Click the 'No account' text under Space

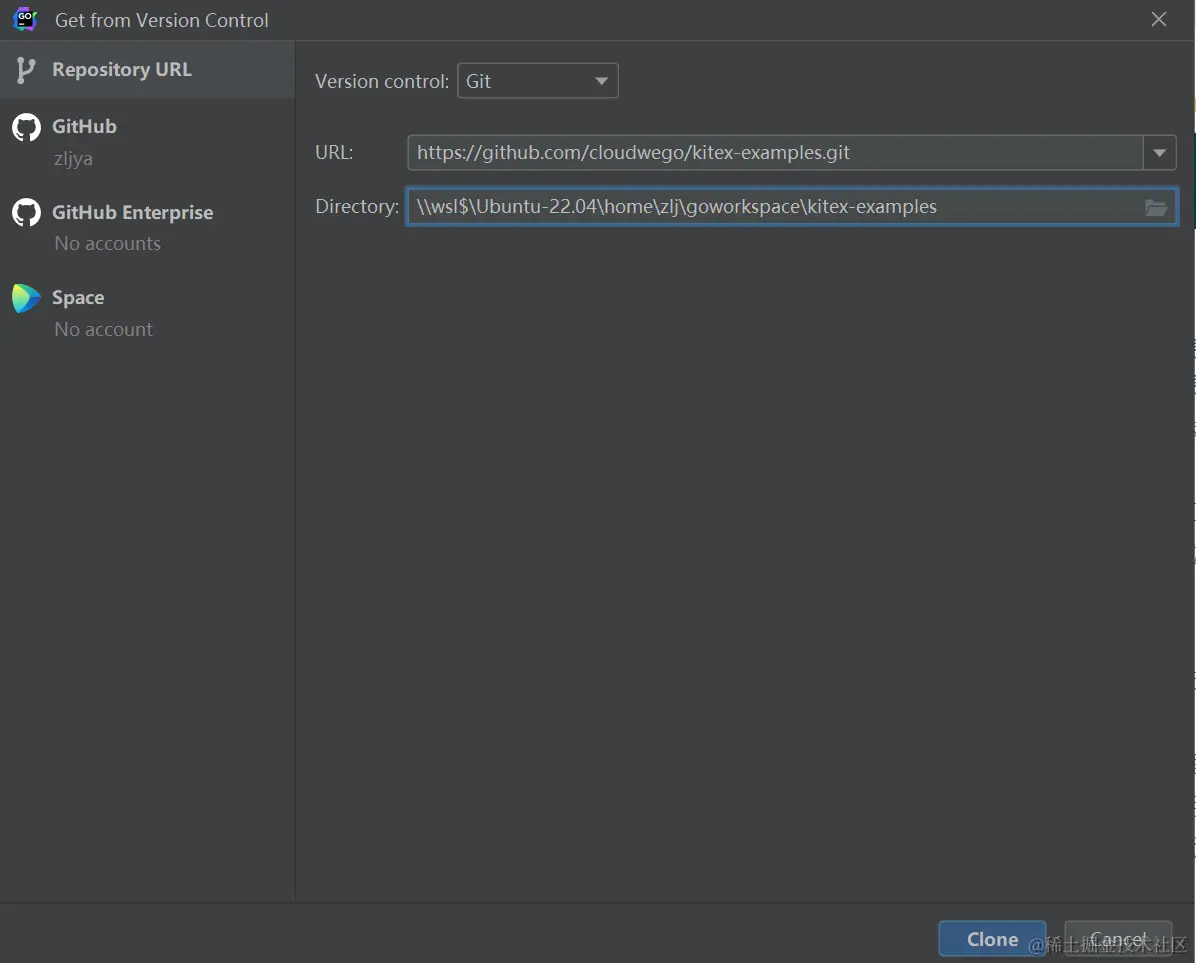[x=103, y=329]
